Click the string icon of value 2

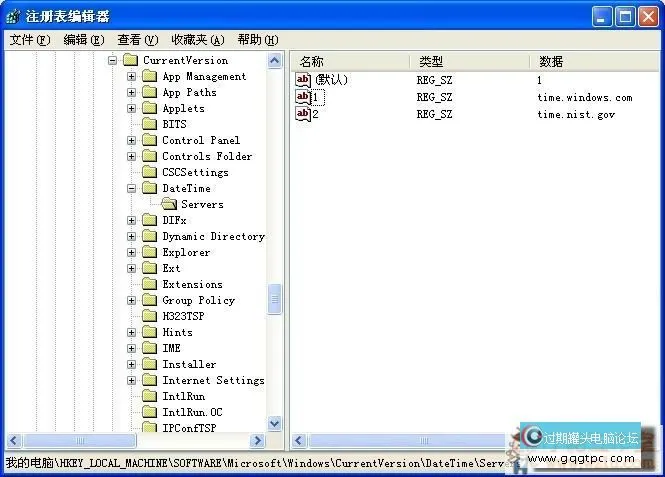303,114
